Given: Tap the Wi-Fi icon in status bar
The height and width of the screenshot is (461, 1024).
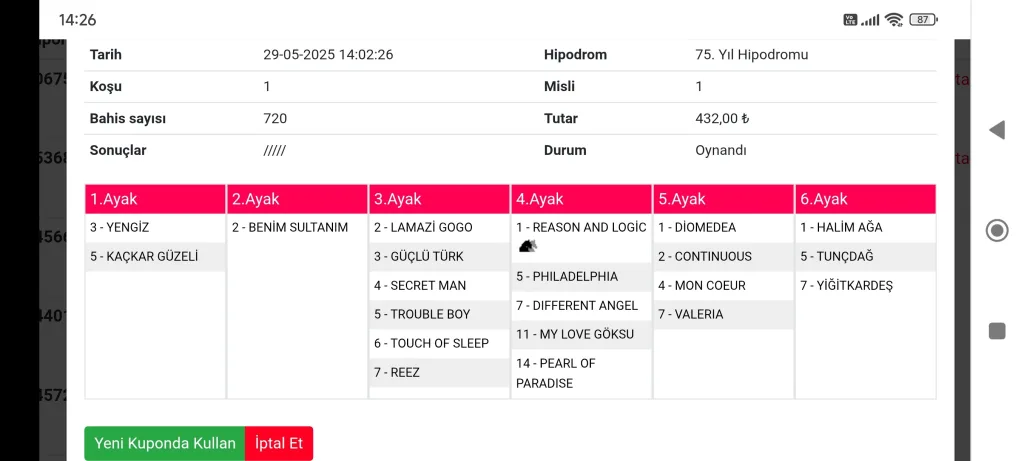Looking at the screenshot, I should (894, 19).
